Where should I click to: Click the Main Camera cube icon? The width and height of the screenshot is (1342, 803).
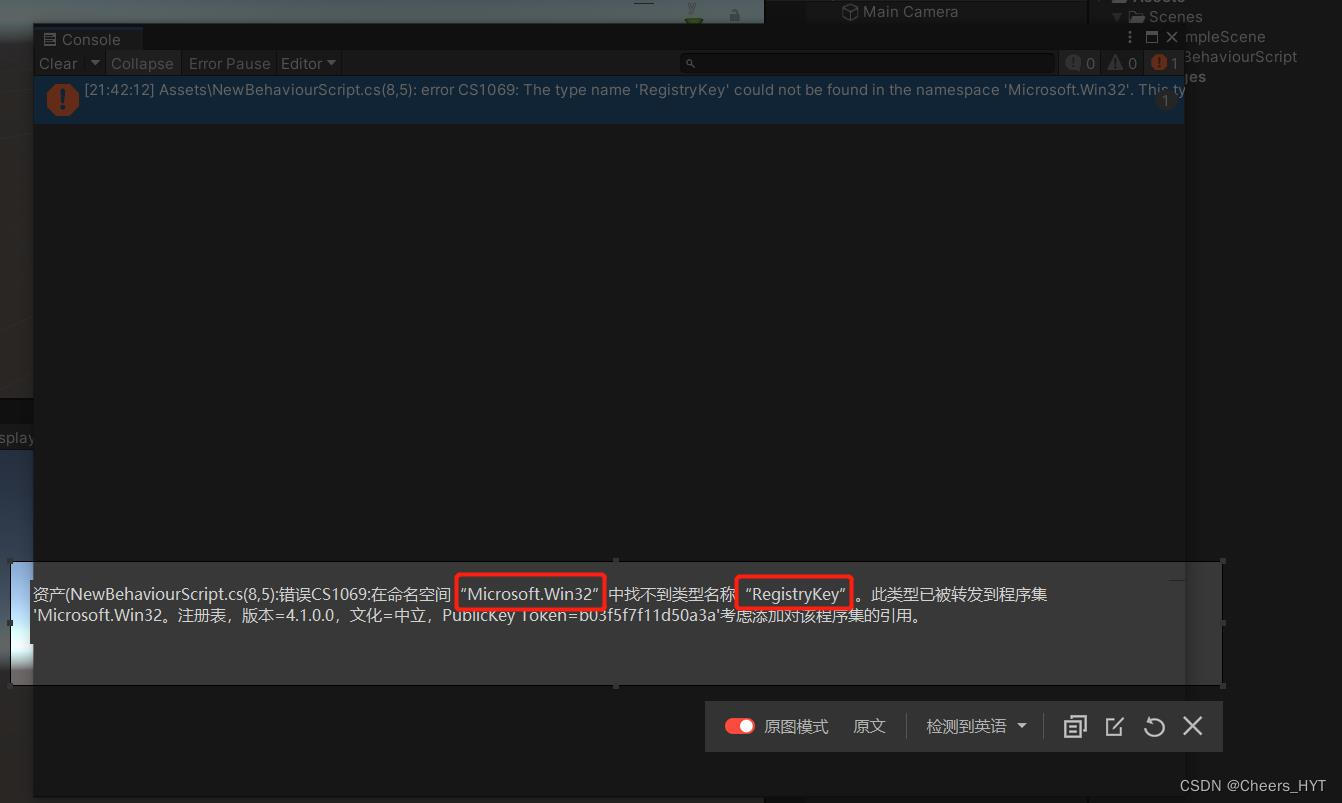click(x=849, y=11)
